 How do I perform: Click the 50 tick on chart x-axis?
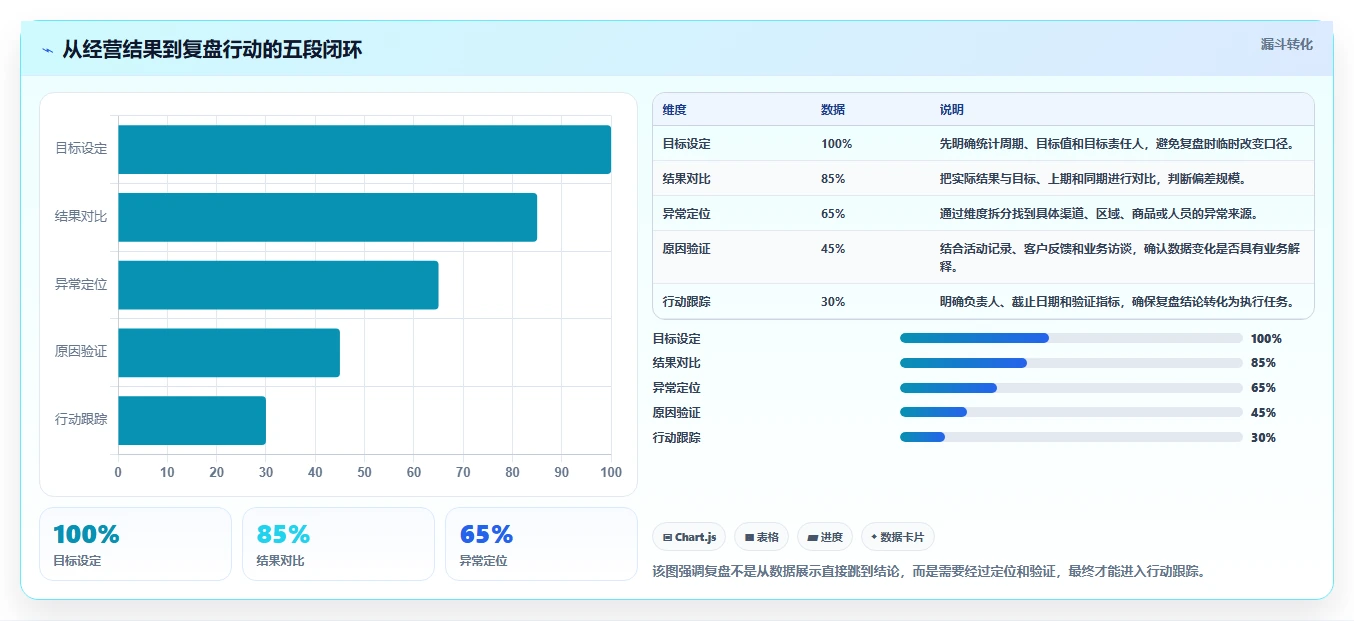click(364, 472)
